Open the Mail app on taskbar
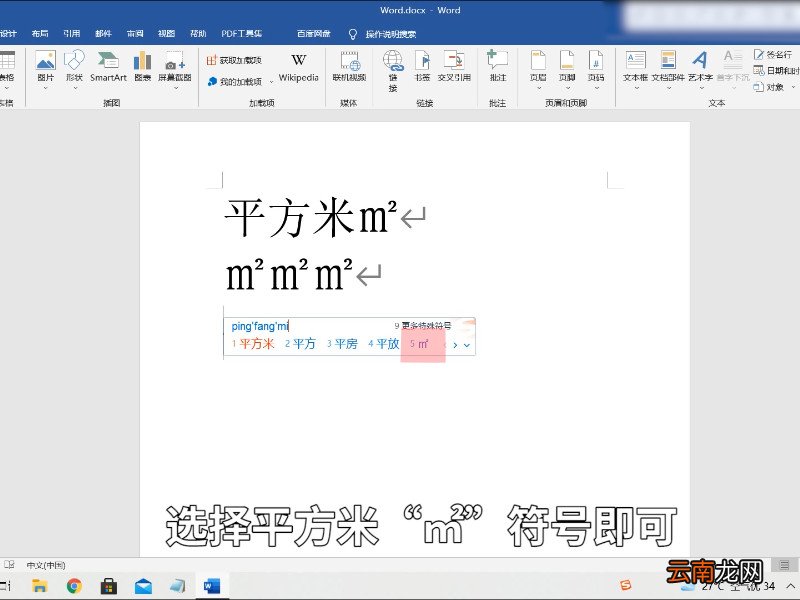This screenshot has height=600, width=800. pyautogui.click(x=143, y=585)
